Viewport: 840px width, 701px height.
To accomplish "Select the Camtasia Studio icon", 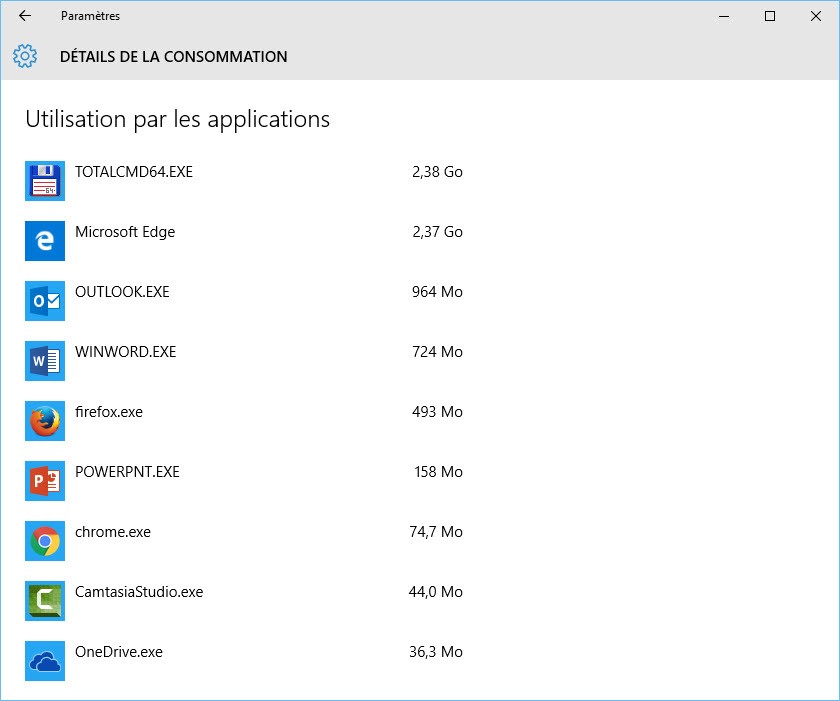I will pyautogui.click(x=44, y=601).
